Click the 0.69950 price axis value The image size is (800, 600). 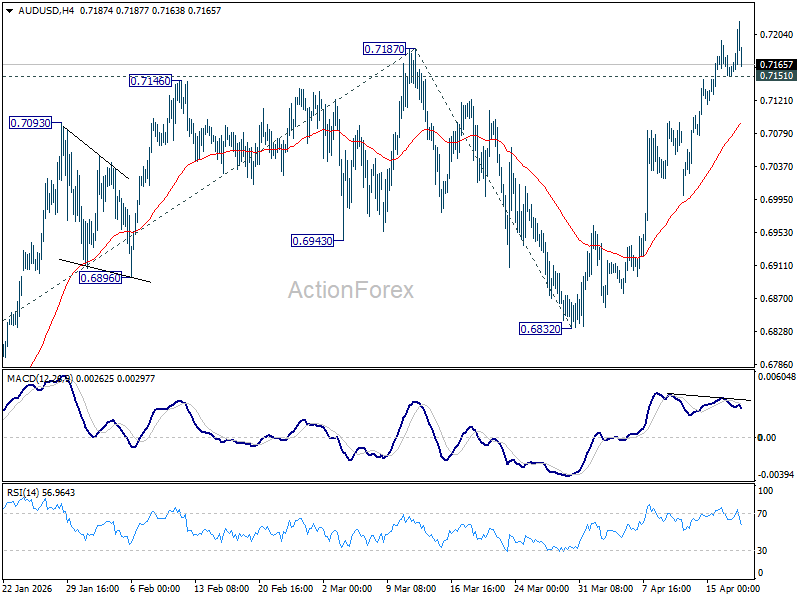click(x=777, y=199)
